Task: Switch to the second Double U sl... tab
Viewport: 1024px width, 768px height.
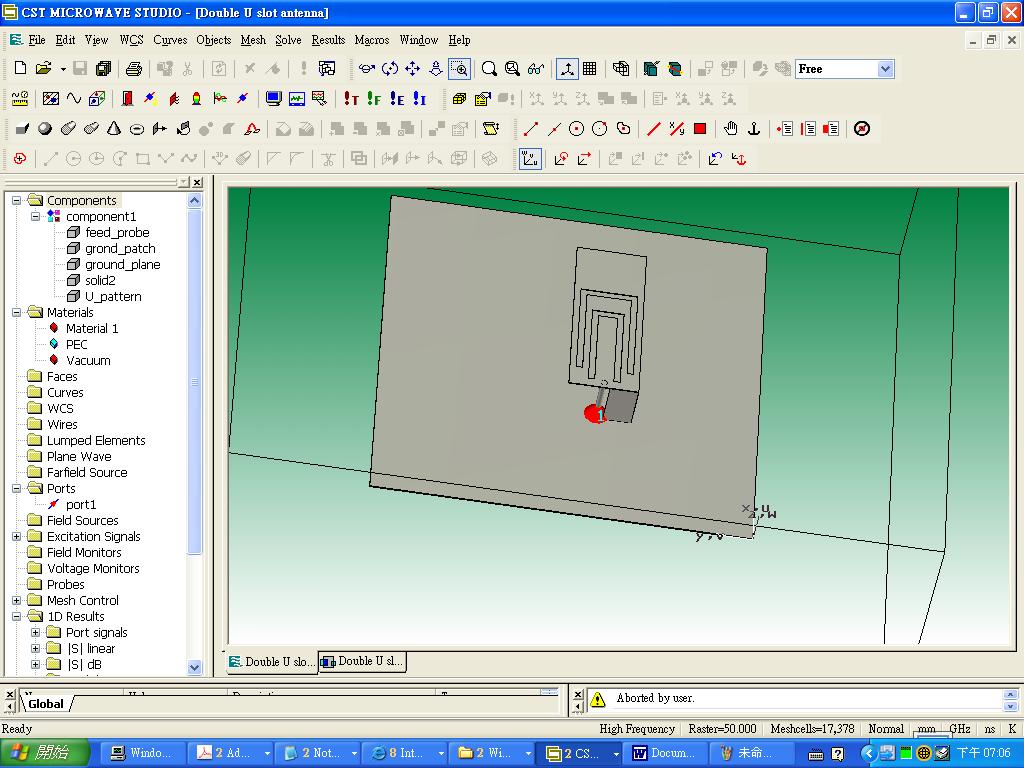Action: [362, 662]
